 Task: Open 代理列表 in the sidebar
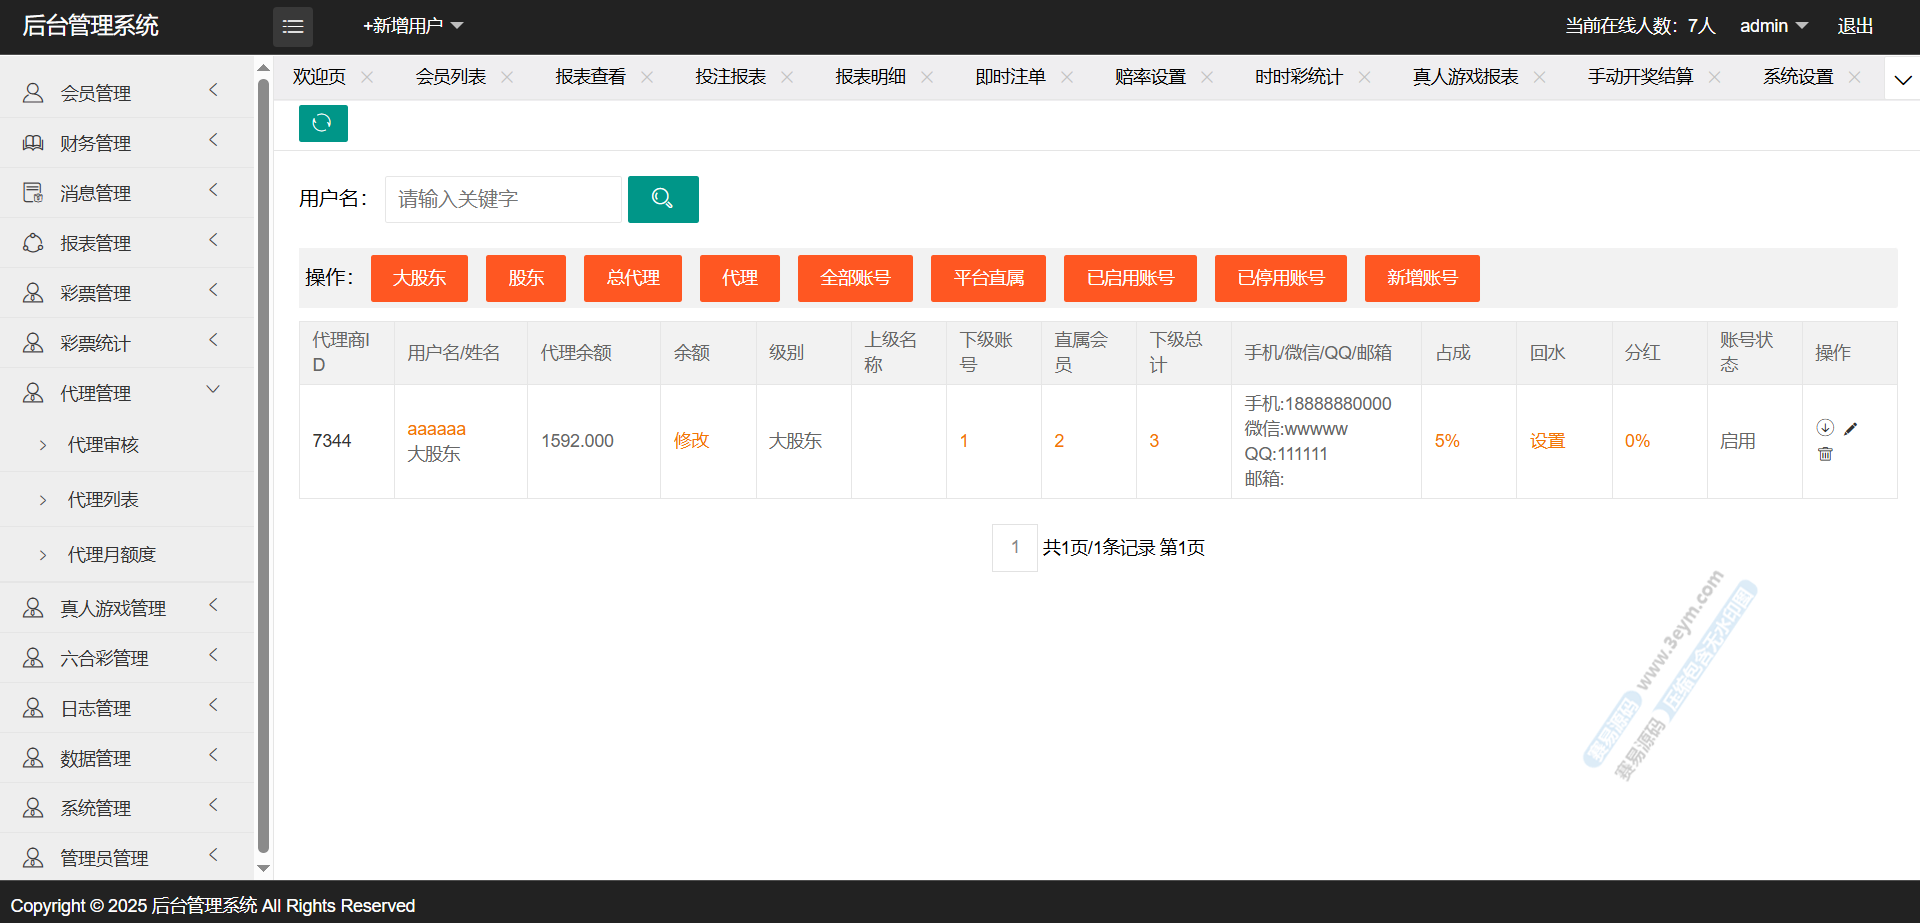[103, 499]
